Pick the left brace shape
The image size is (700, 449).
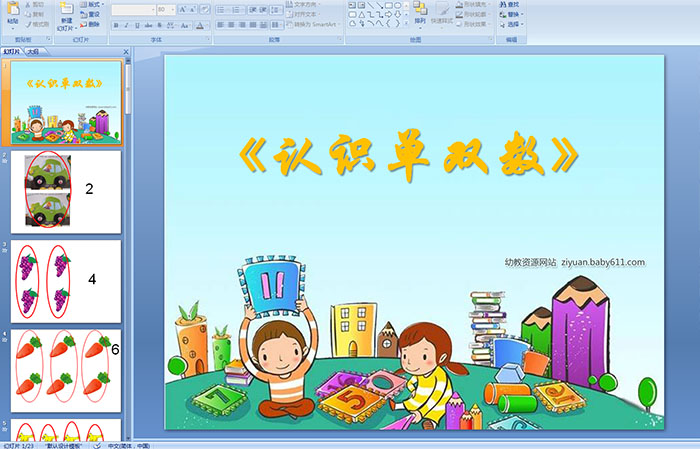point(388,24)
